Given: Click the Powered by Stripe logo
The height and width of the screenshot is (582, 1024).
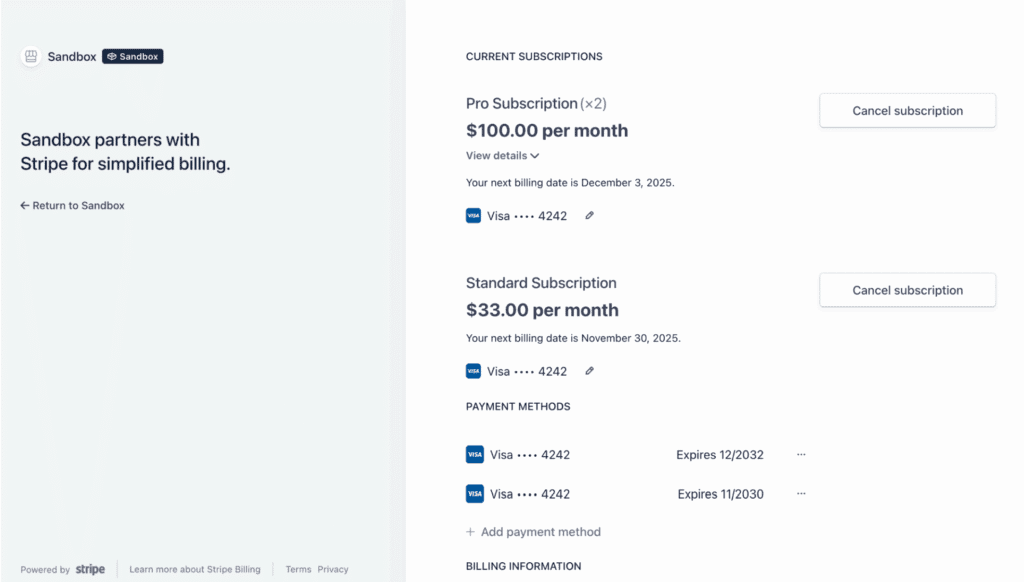Looking at the screenshot, I should pos(90,569).
